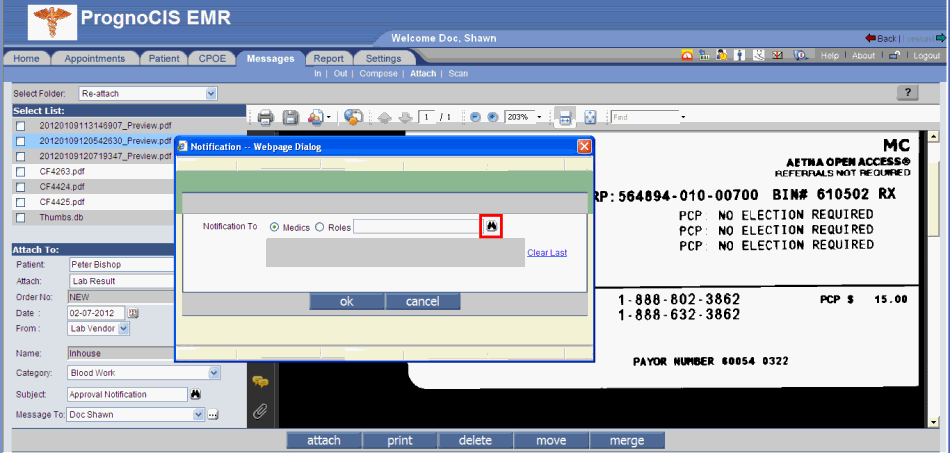
Task: Click the person with clock icon
Action: 722,55
